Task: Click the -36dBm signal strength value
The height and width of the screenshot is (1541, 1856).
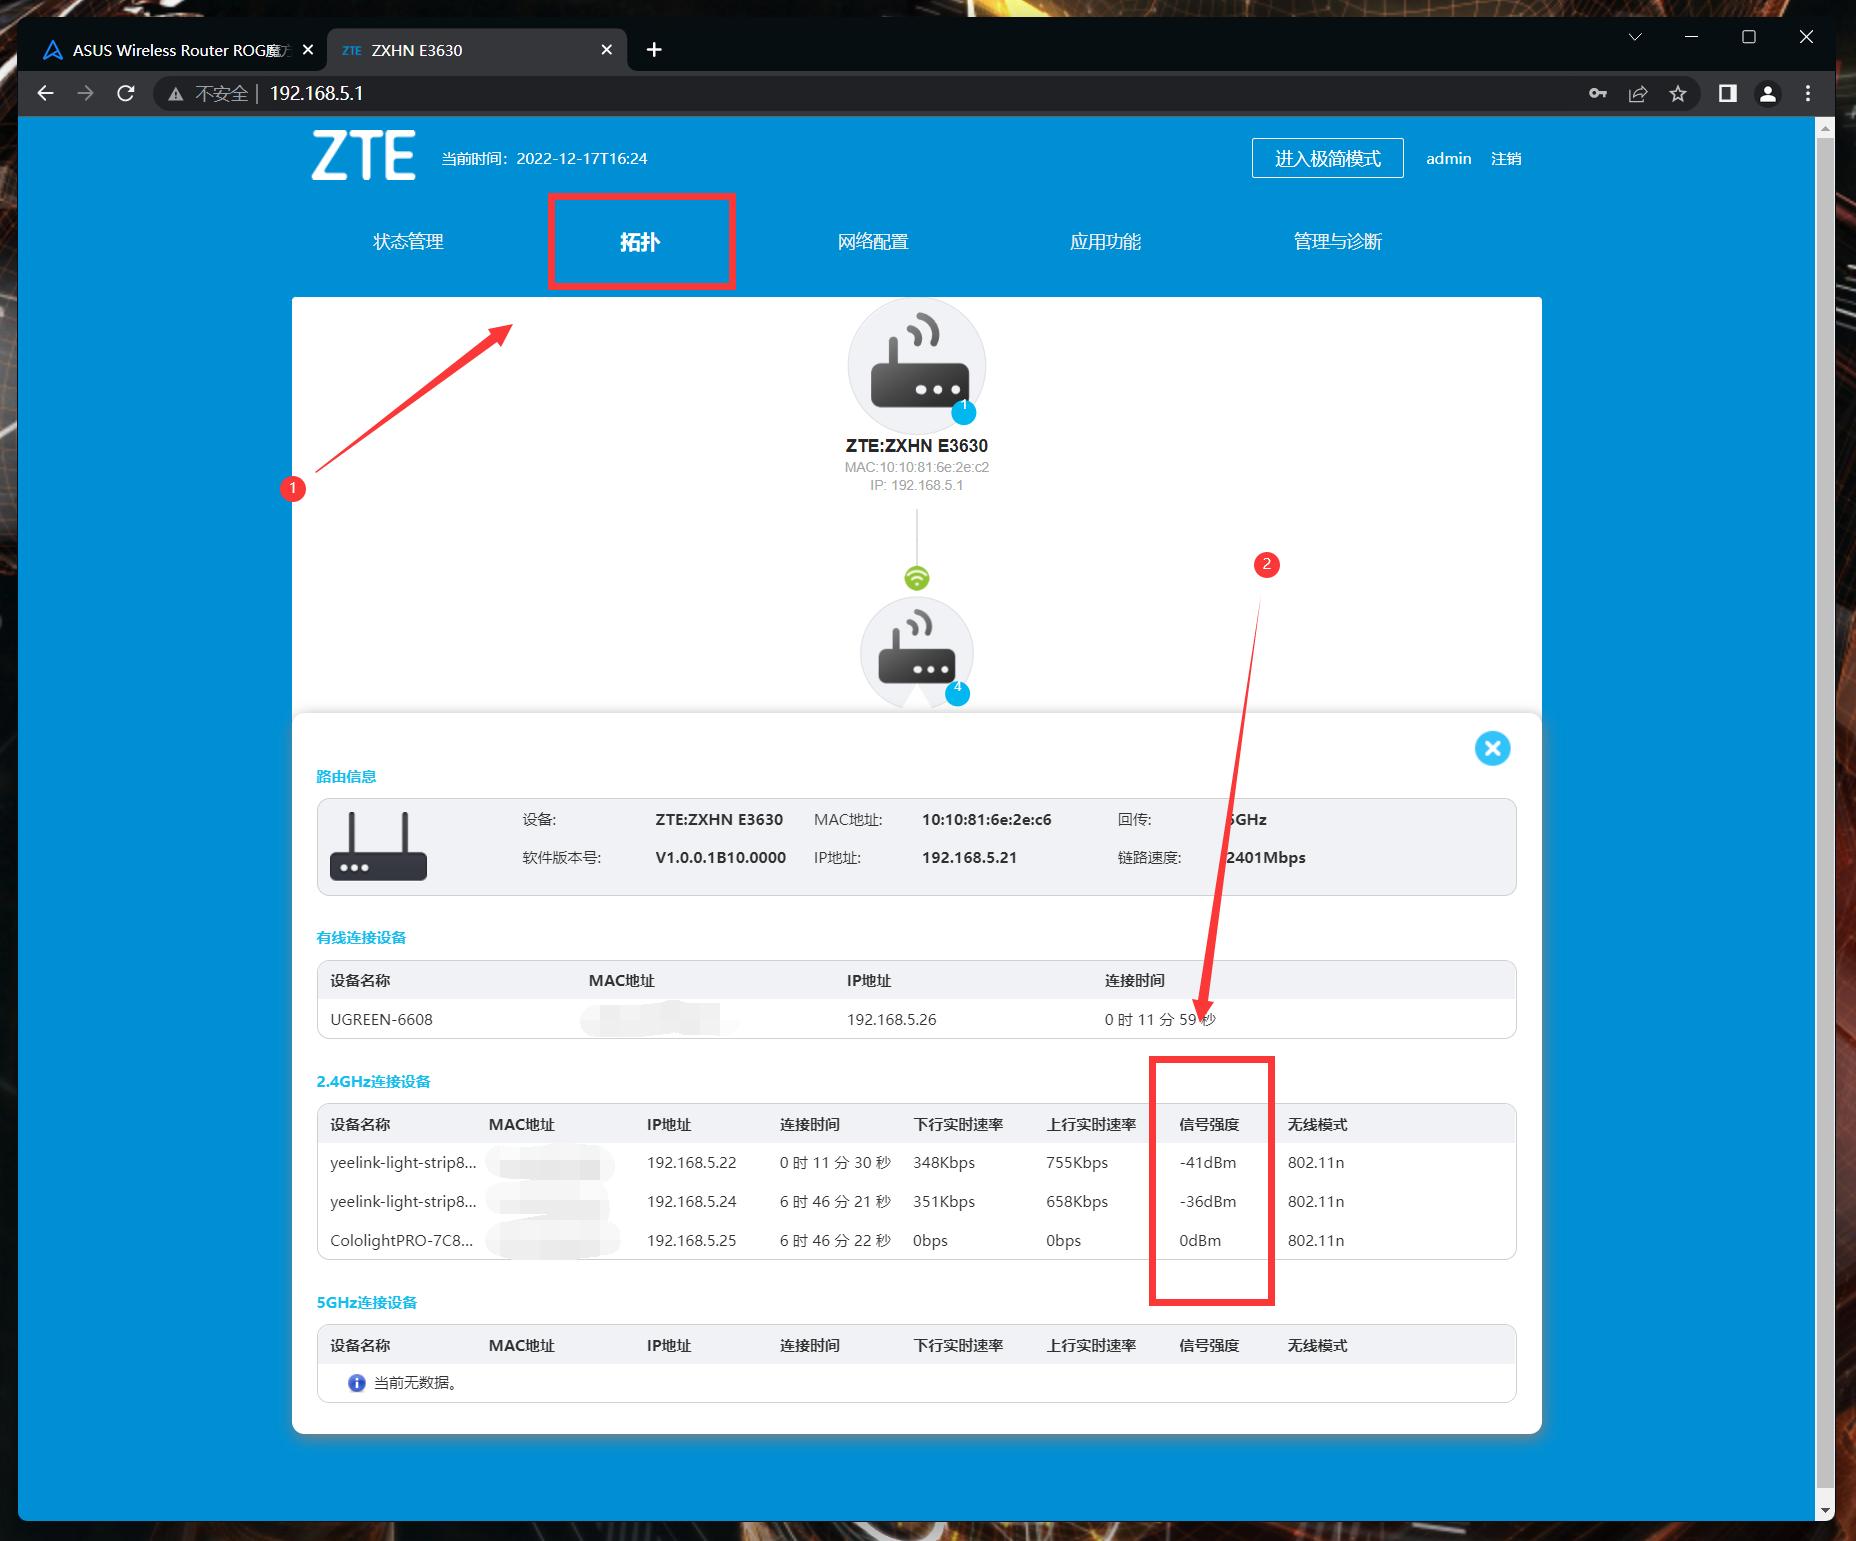Action: (1208, 1202)
